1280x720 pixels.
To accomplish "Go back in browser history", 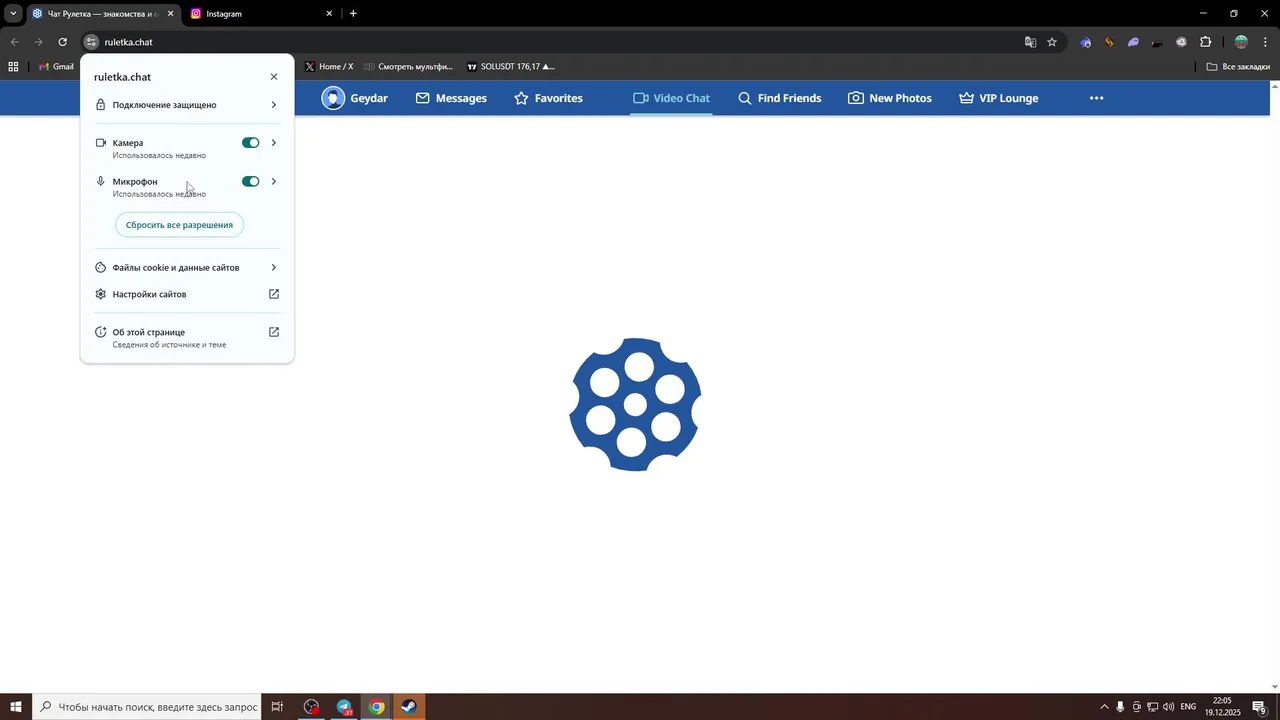I will tap(14, 42).
